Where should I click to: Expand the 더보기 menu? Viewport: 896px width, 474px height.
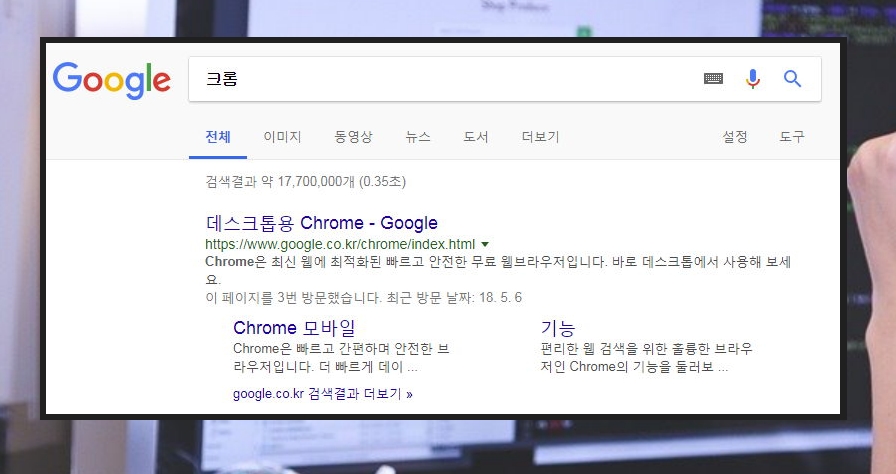(540, 137)
